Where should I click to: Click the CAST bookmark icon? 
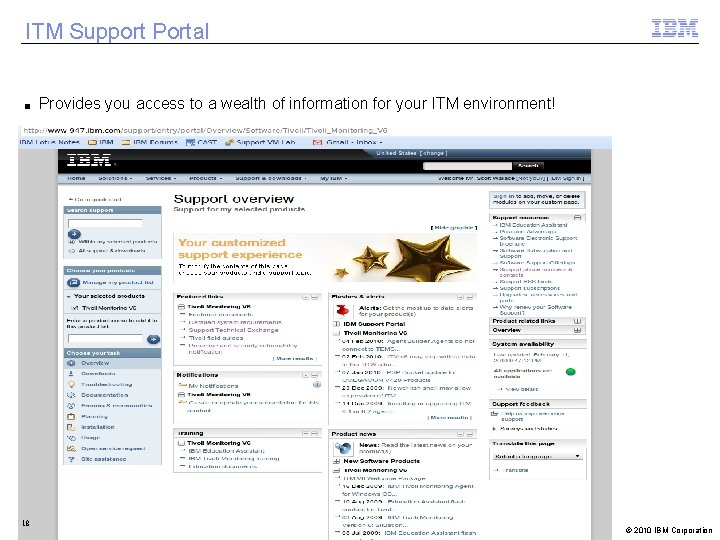[191, 142]
